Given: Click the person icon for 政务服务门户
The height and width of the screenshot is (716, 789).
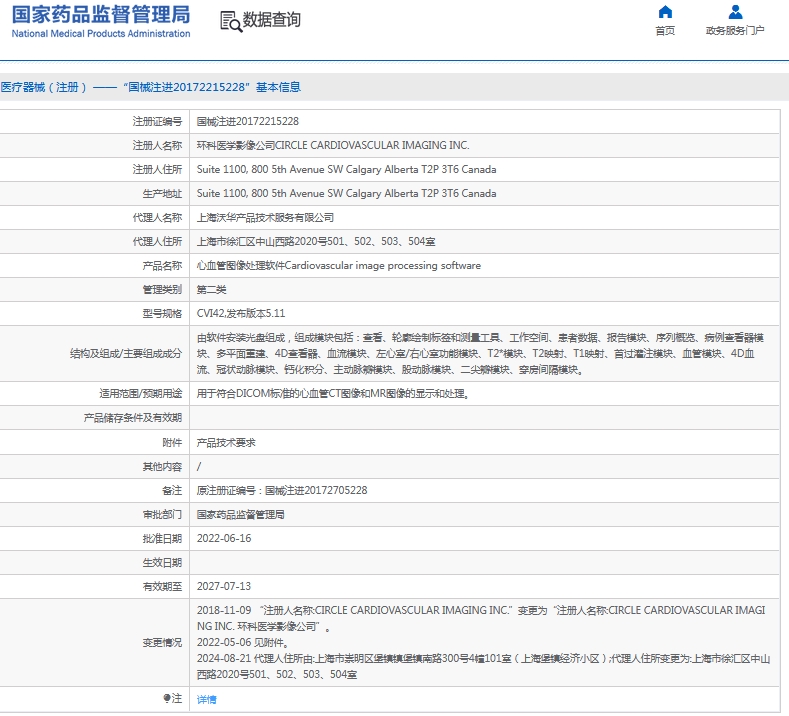Looking at the screenshot, I should click(x=735, y=12).
